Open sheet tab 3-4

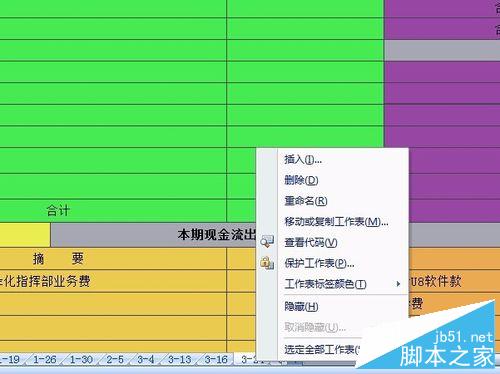[146, 360]
